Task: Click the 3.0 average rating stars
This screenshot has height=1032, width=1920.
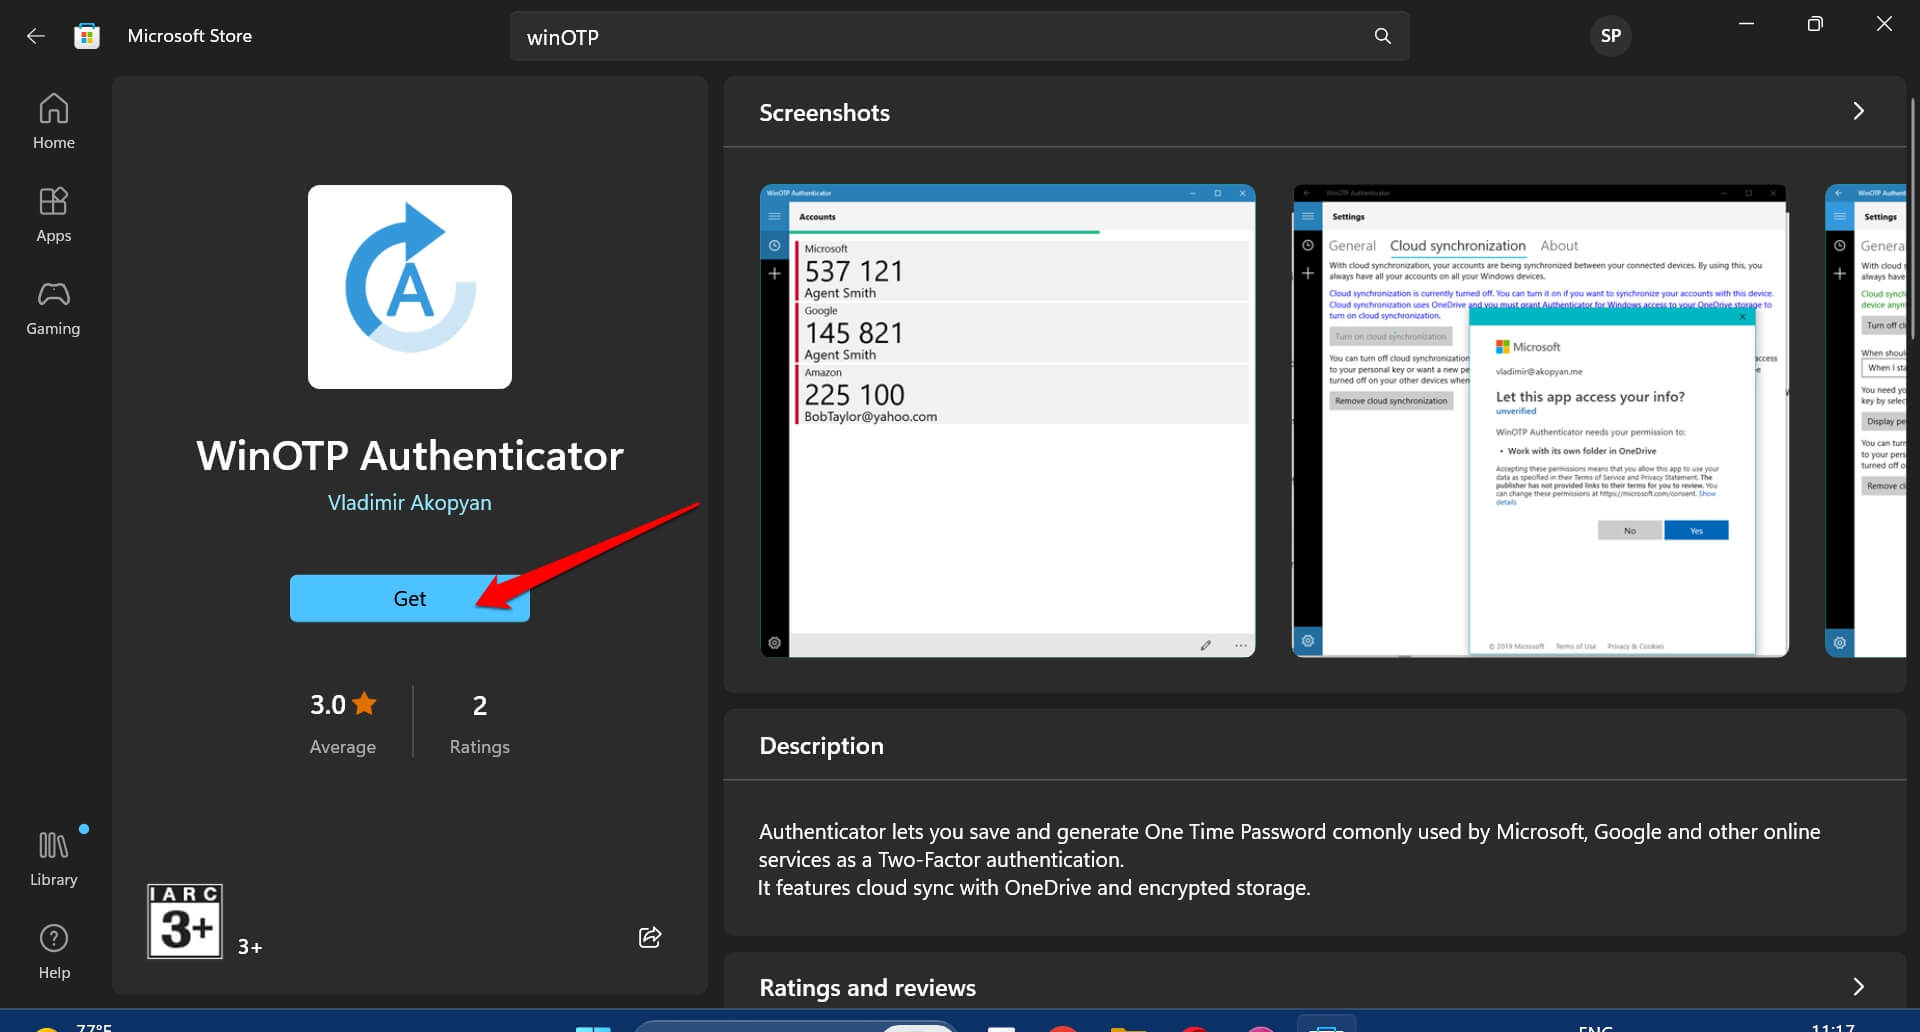Action: coord(343,704)
